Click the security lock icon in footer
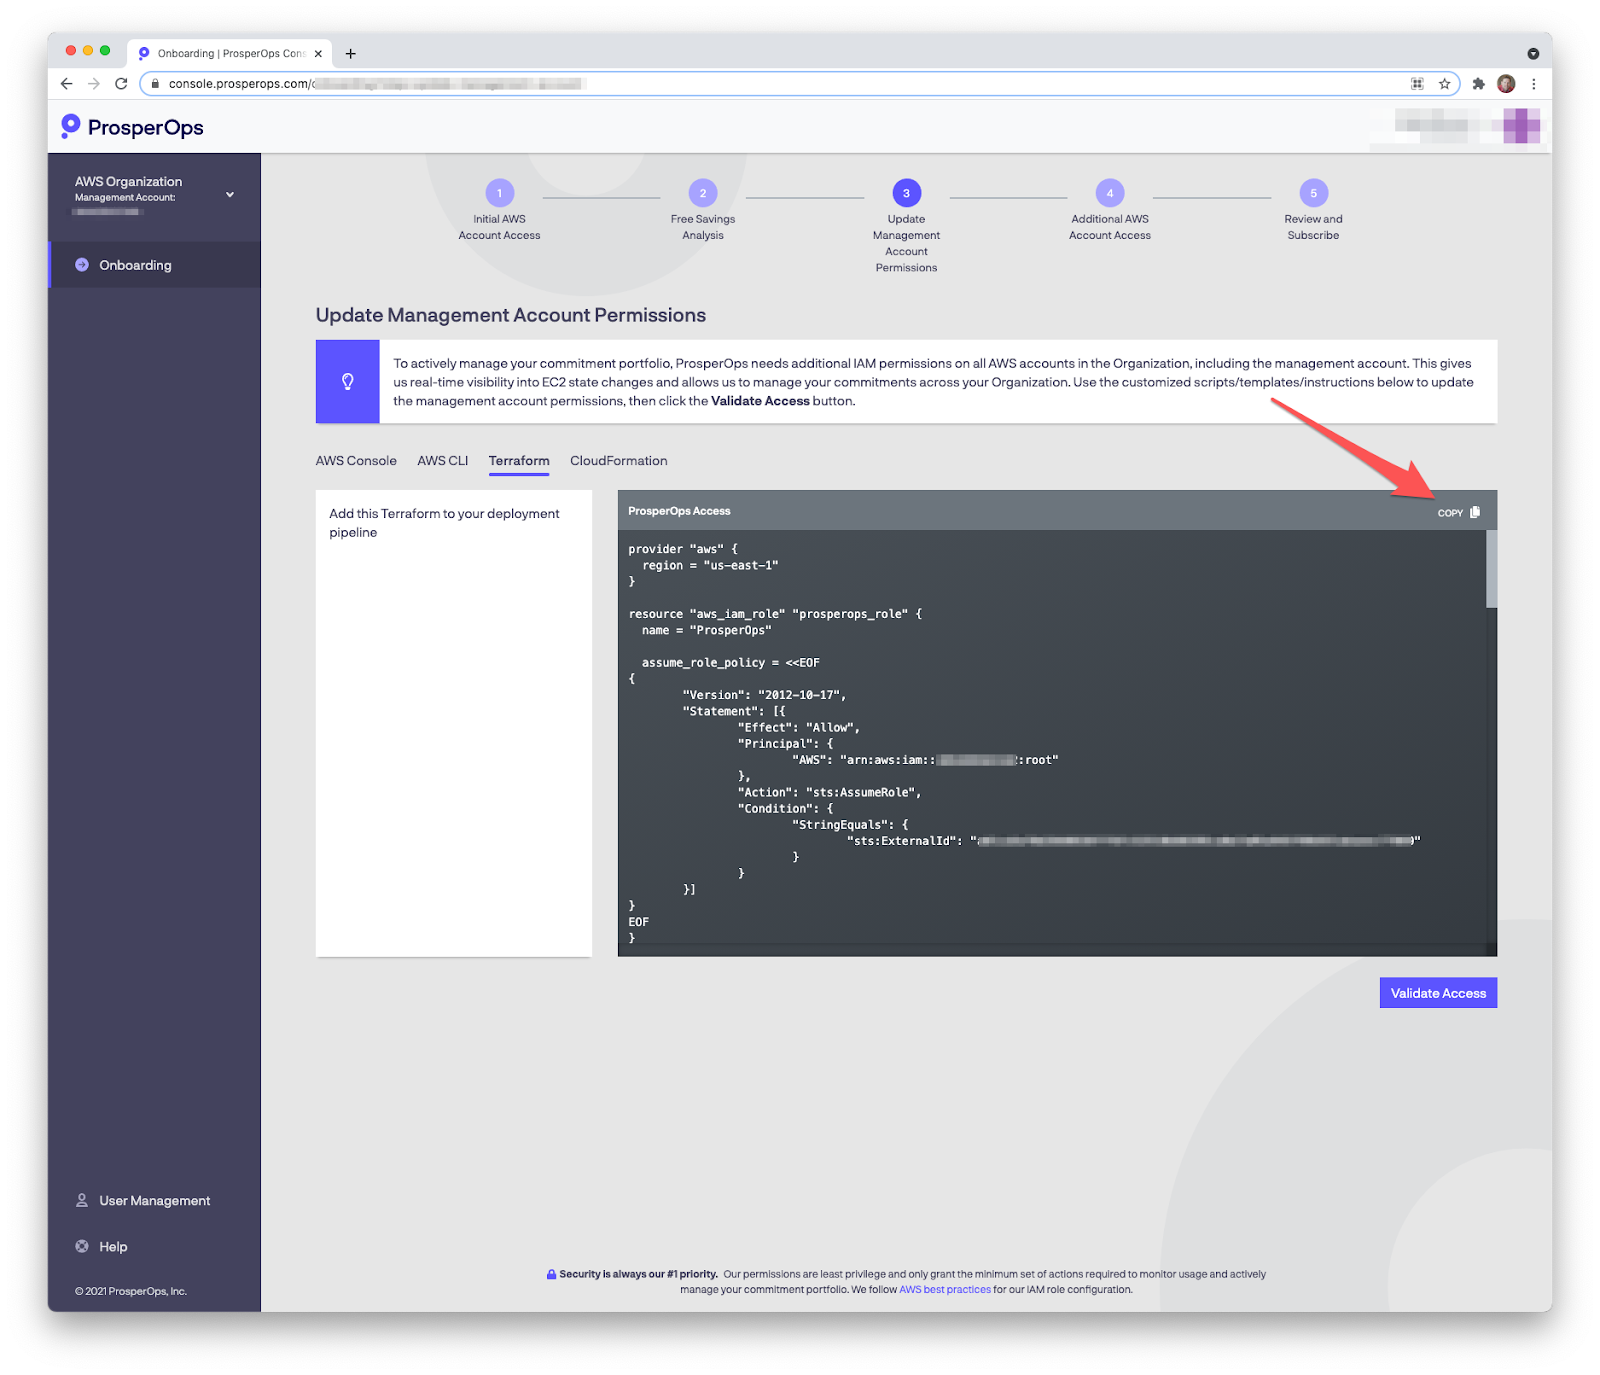 click(551, 1274)
